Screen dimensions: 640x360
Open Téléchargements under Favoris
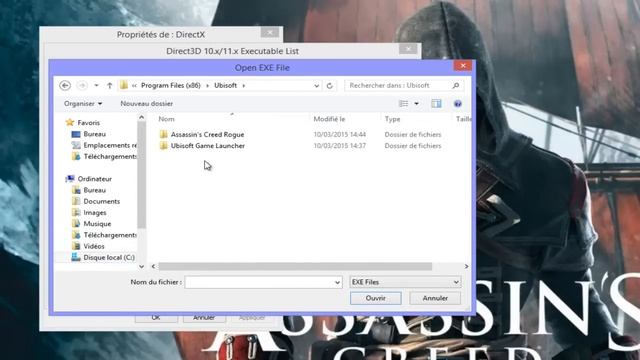(110, 156)
